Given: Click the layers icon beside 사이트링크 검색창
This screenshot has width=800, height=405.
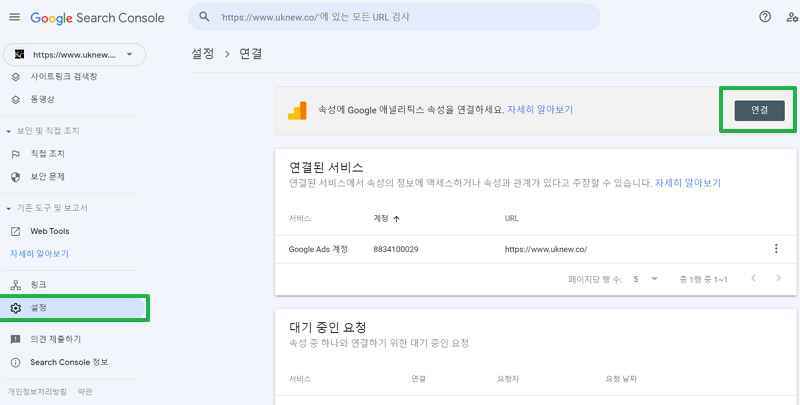Looking at the screenshot, I should pos(16,77).
